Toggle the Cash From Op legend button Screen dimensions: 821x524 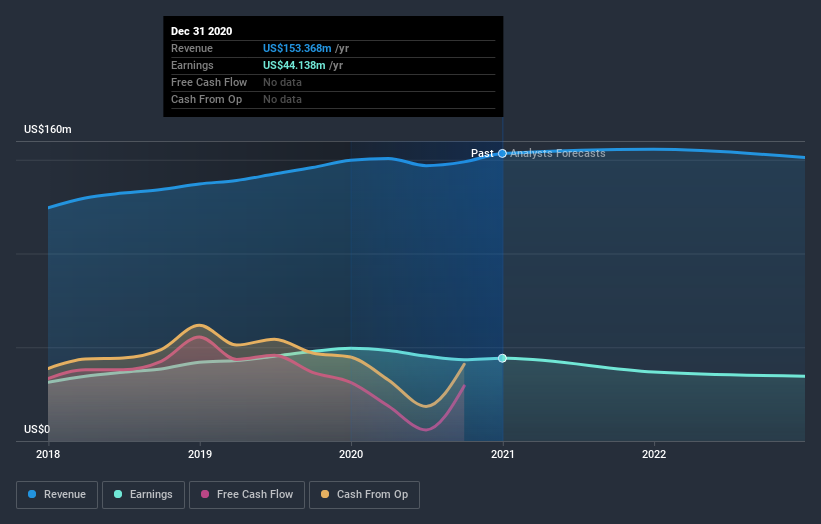pyautogui.click(x=364, y=495)
